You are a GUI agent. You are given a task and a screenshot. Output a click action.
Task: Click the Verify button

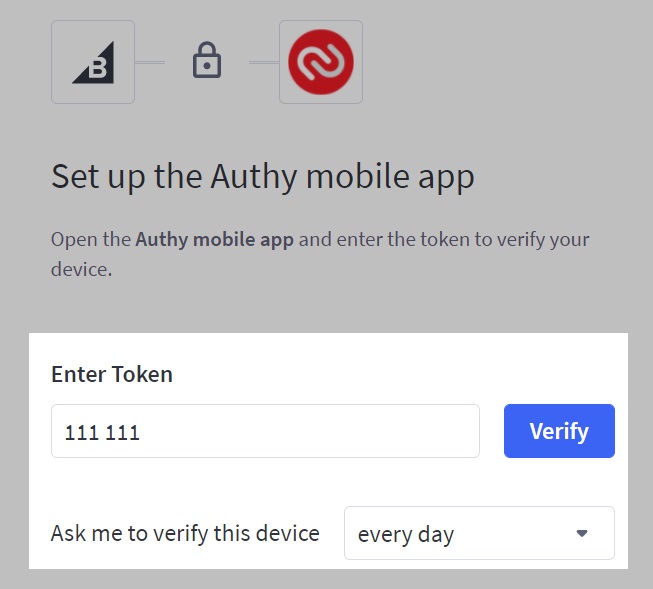point(559,431)
